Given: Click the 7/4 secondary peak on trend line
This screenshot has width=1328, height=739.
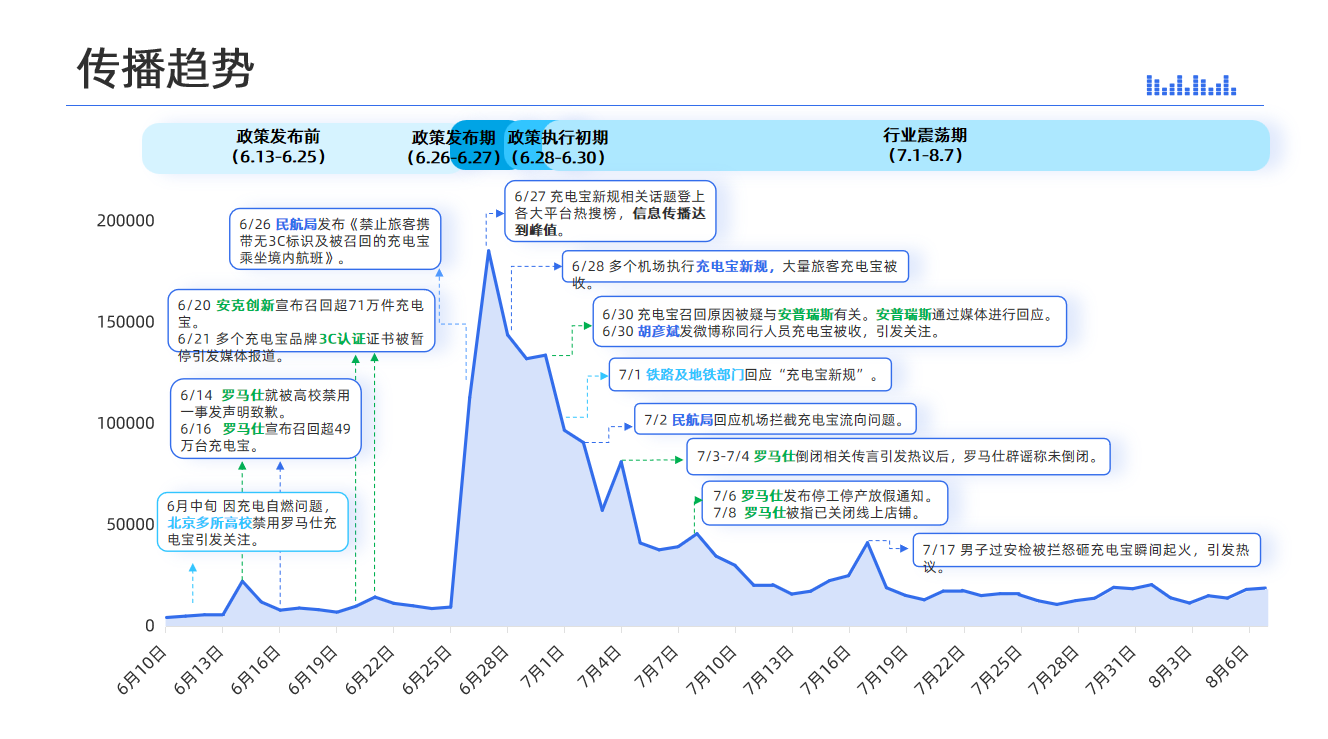Looking at the screenshot, I should click(x=621, y=461).
